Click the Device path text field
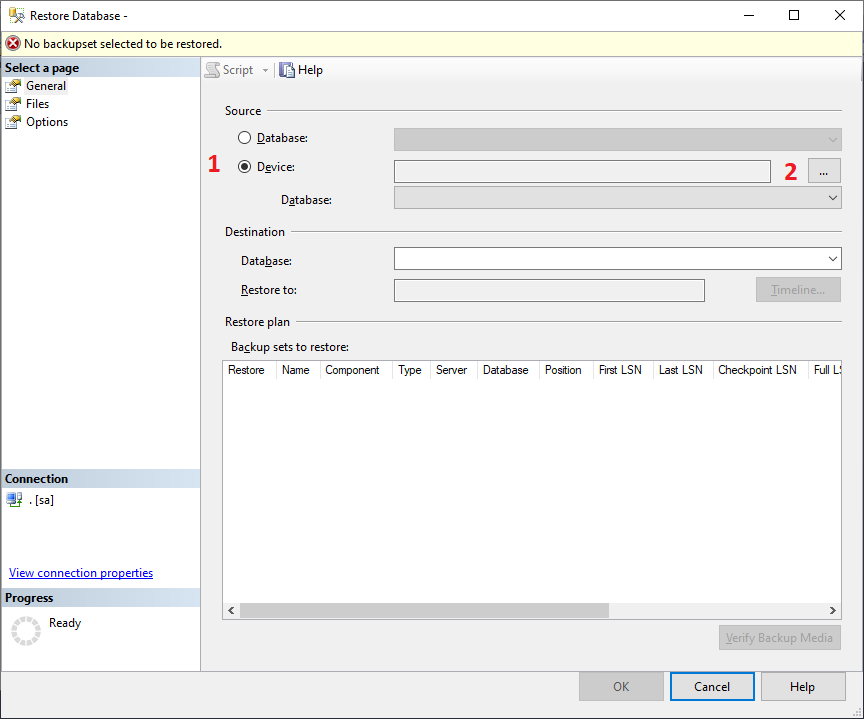The image size is (864, 719). click(x=582, y=171)
